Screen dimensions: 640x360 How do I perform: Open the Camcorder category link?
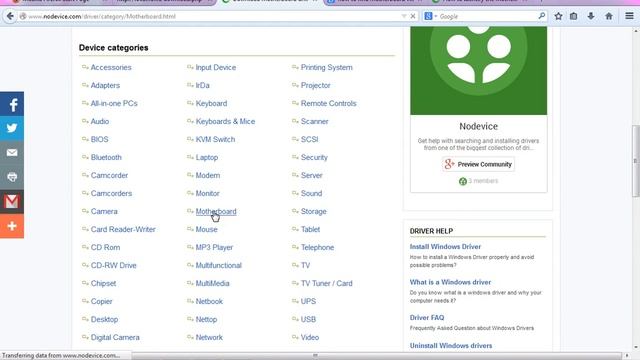[109, 175]
